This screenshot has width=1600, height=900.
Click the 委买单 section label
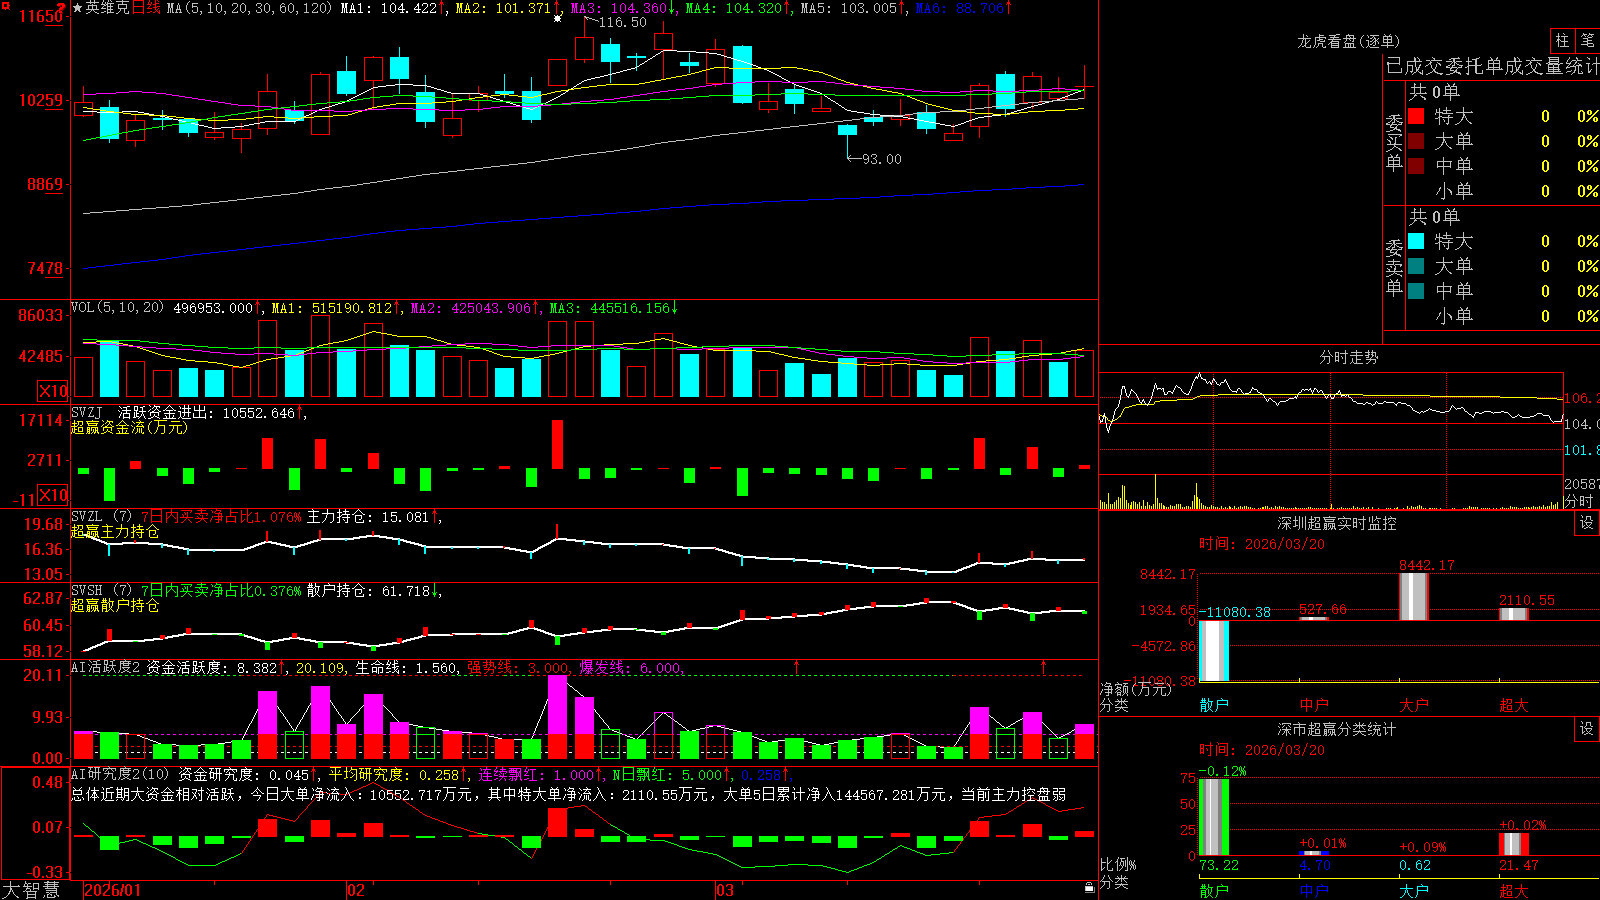pos(1394,141)
